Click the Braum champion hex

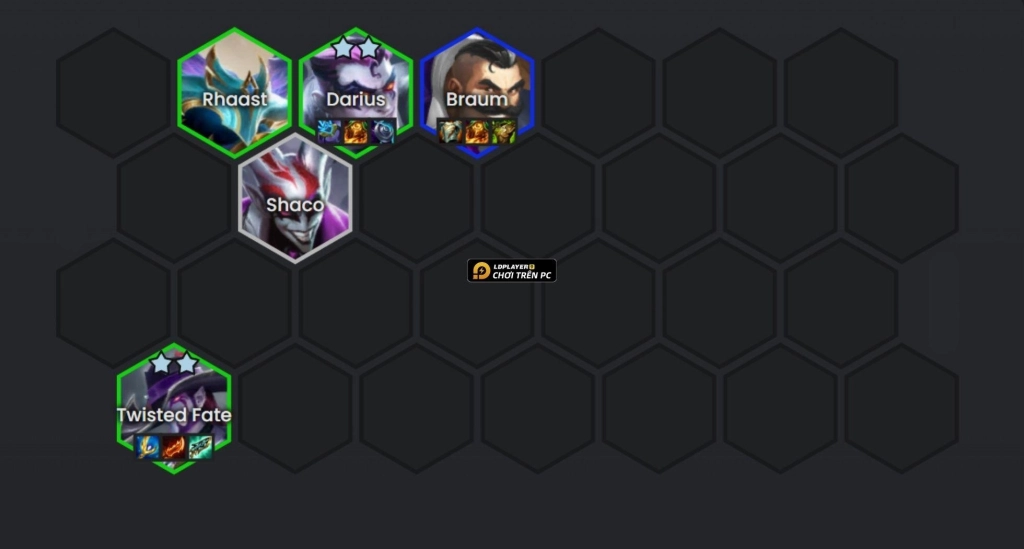click(477, 93)
